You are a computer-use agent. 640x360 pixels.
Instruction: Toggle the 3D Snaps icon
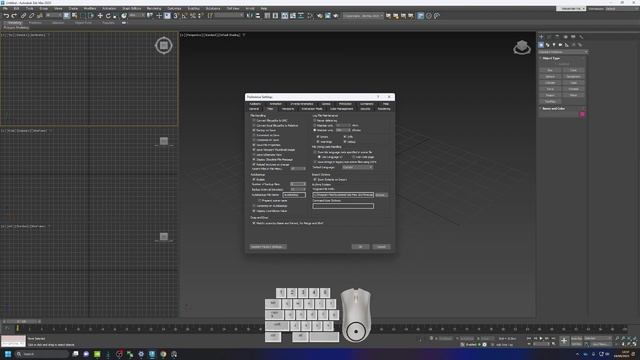pos(176,16)
